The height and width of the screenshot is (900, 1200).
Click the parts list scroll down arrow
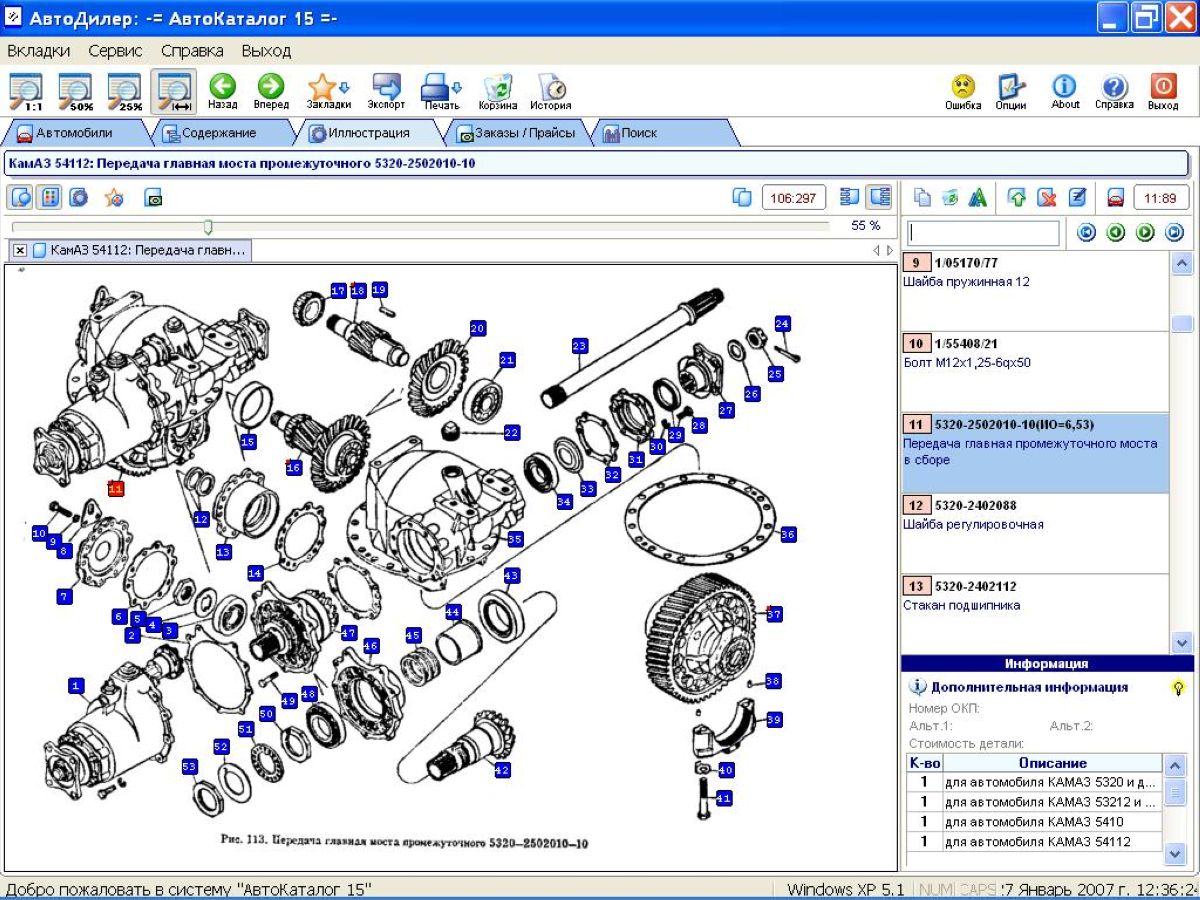pos(1181,643)
